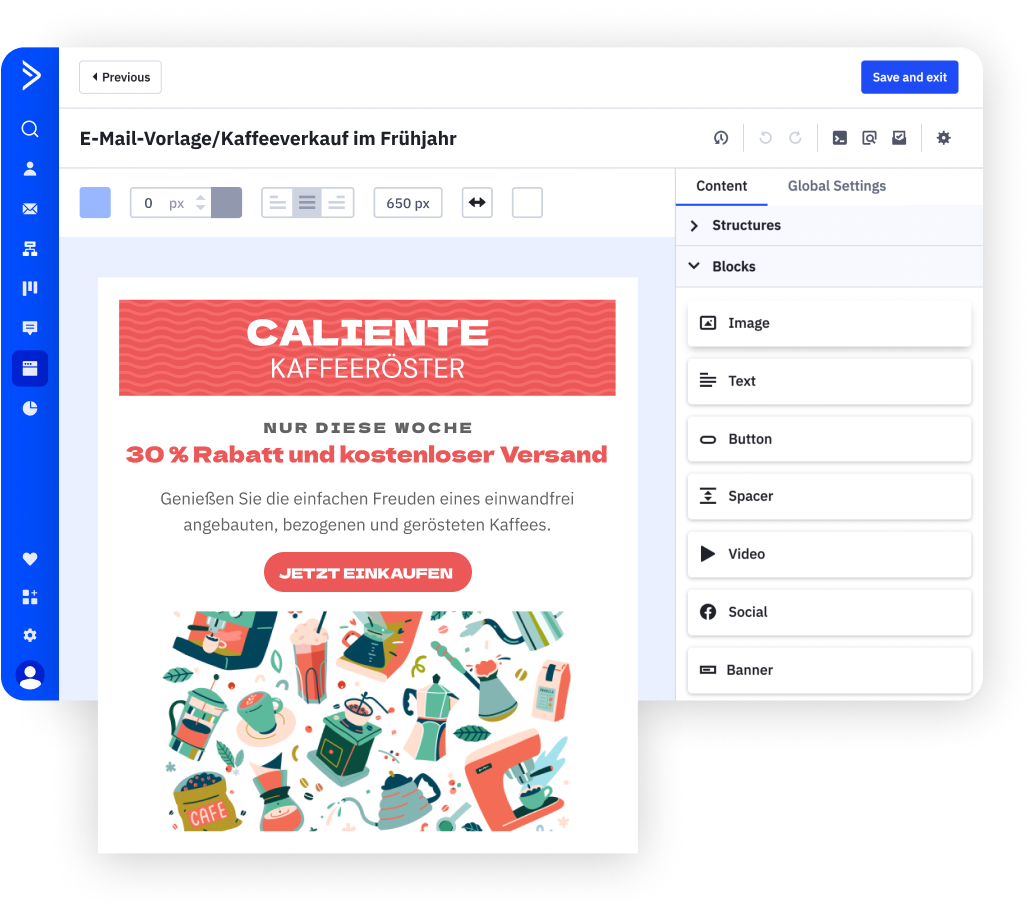Open the light blue background color swatch
Image resolution: width=1034 pixels, height=911 pixels.
[95, 203]
